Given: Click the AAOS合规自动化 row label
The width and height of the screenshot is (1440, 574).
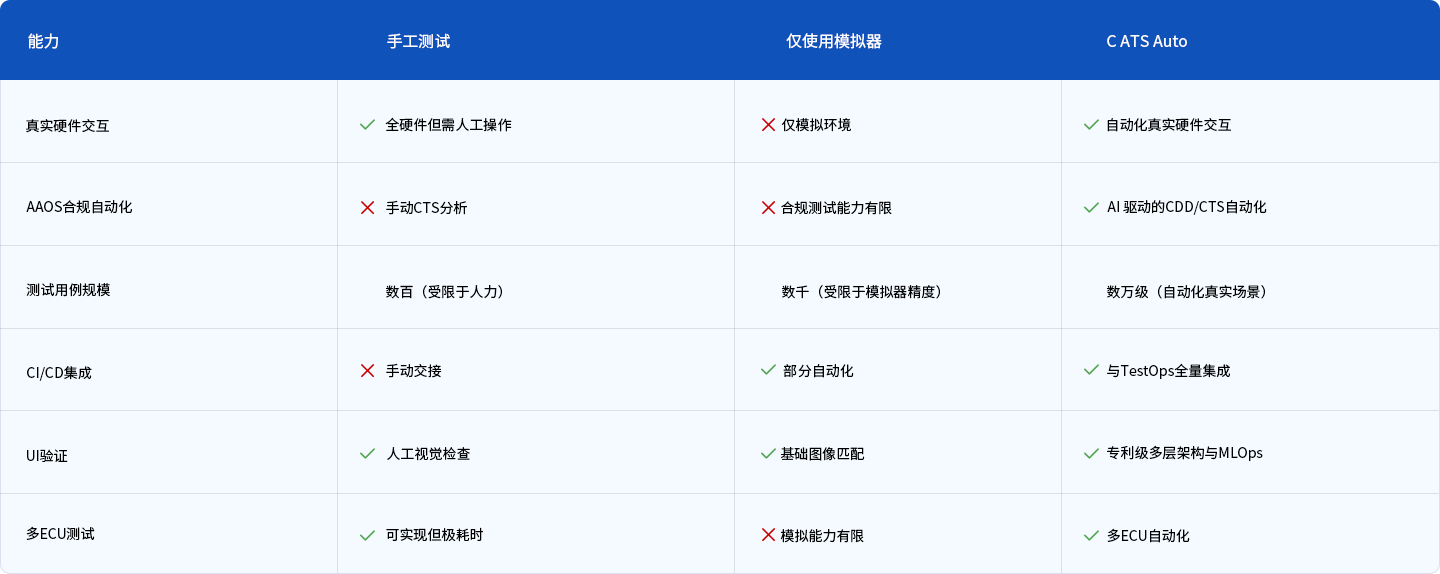Looking at the screenshot, I should tap(79, 207).
